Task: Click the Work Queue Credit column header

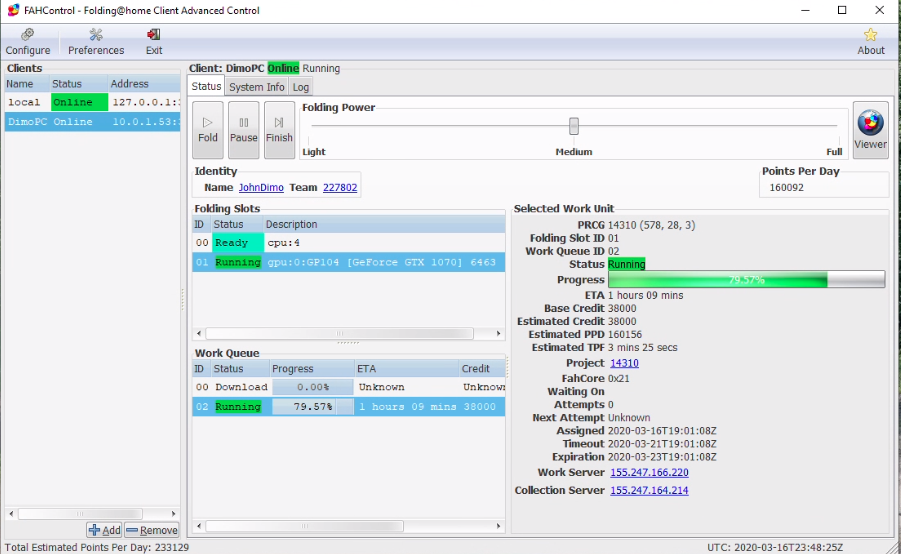Action: point(482,368)
